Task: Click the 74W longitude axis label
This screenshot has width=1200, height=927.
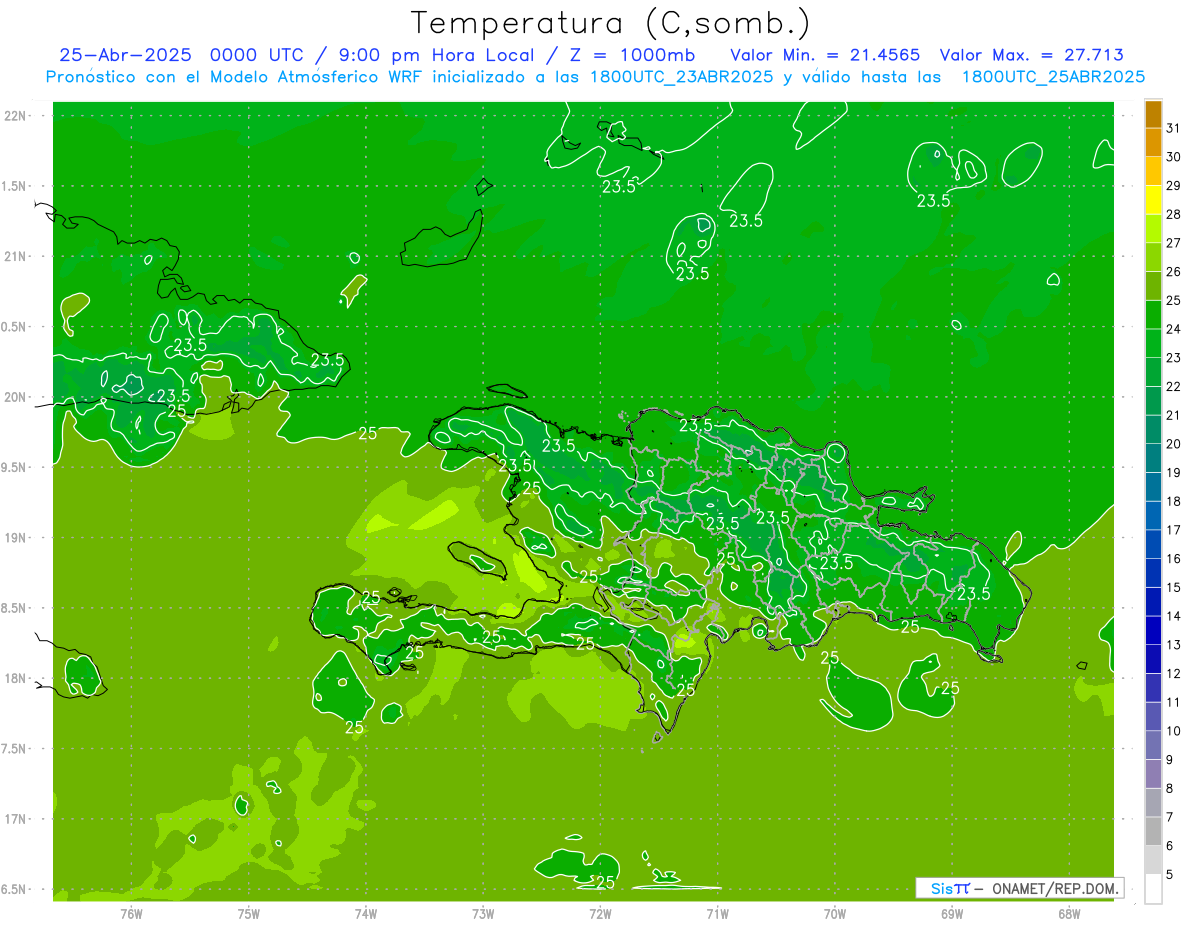Action: pos(366,914)
